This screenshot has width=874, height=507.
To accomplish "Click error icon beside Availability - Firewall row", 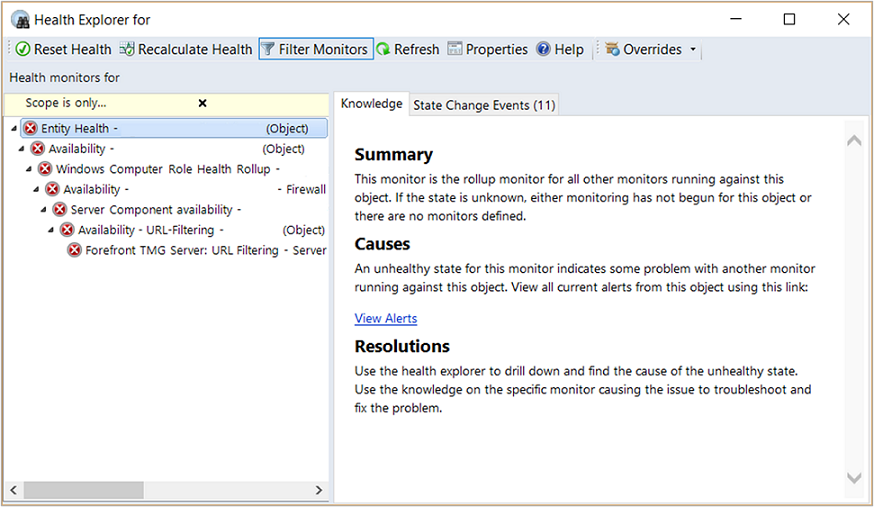I will tap(52, 189).
